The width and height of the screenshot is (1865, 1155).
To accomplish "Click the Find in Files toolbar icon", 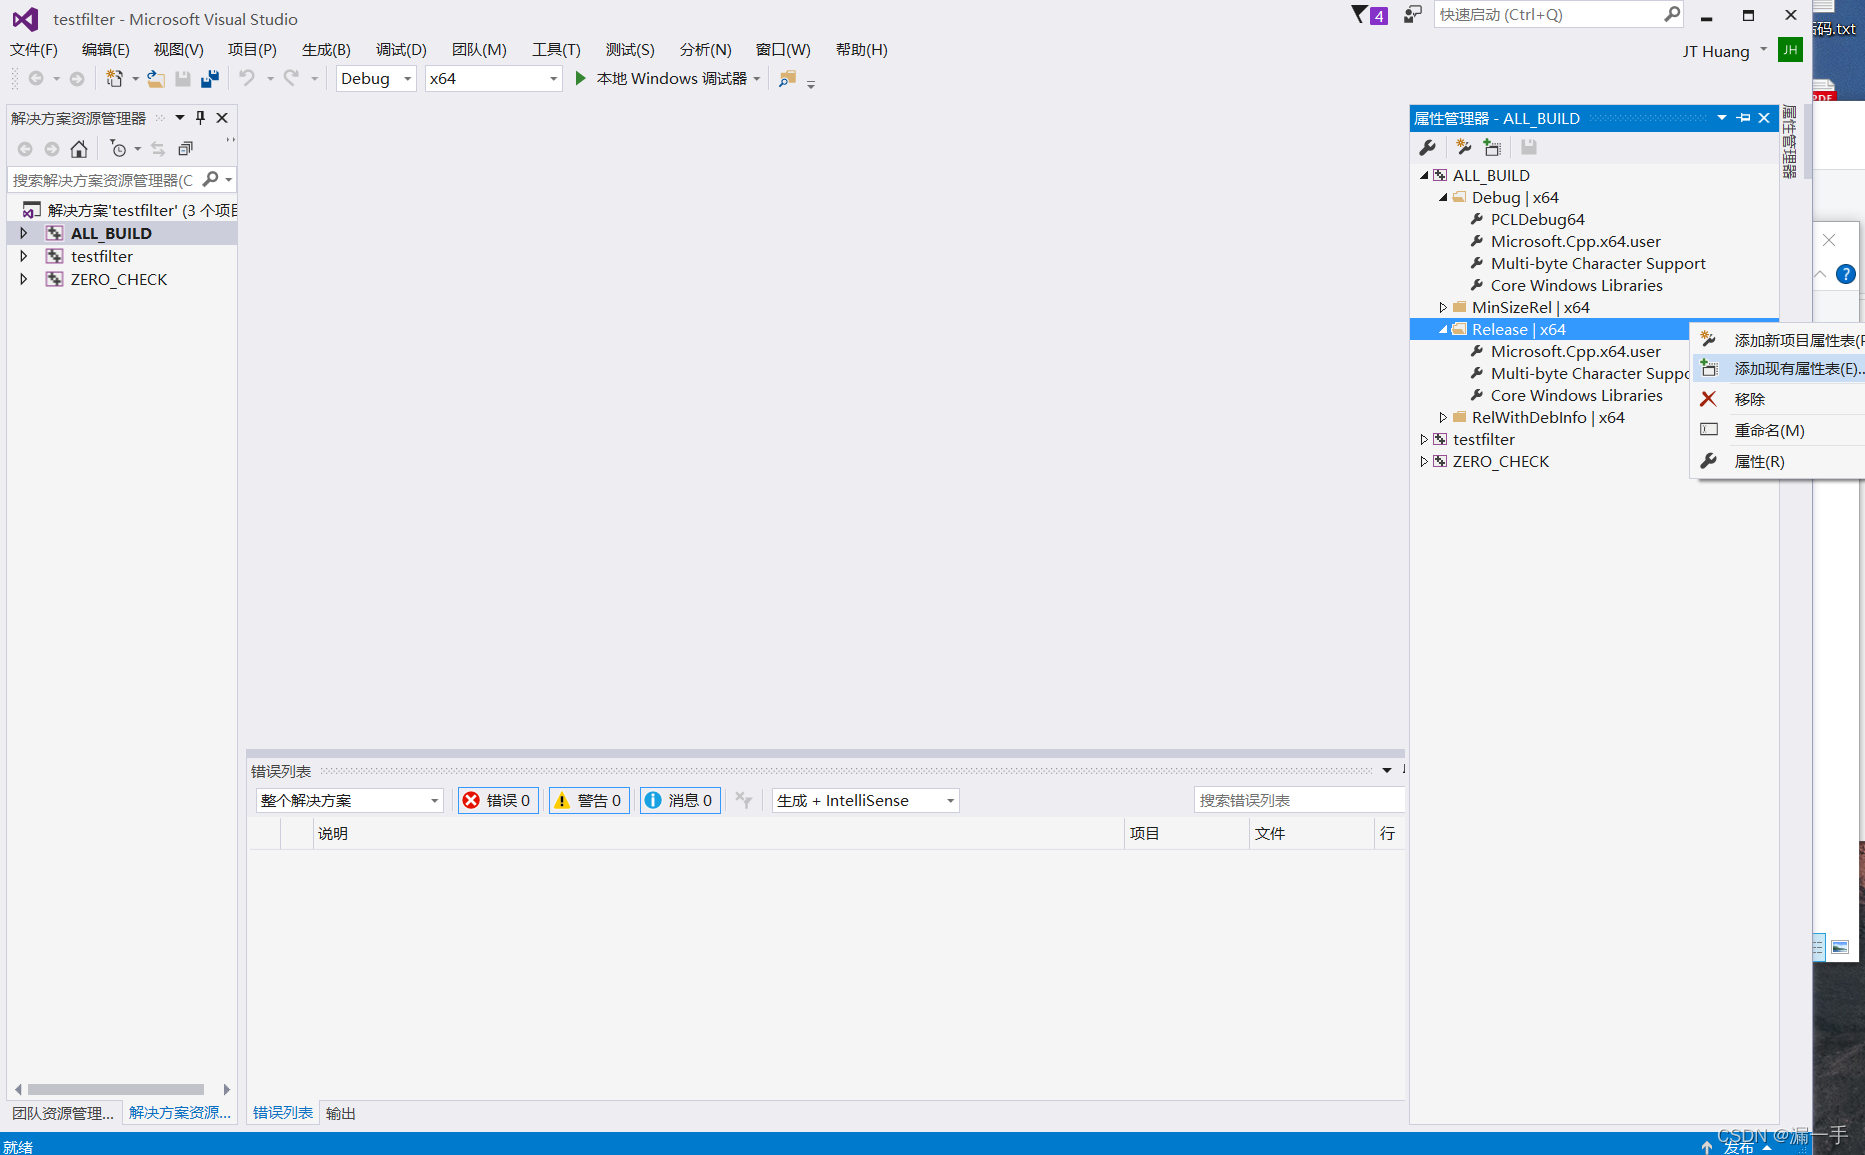I will pyautogui.click(x=788, y=78).
